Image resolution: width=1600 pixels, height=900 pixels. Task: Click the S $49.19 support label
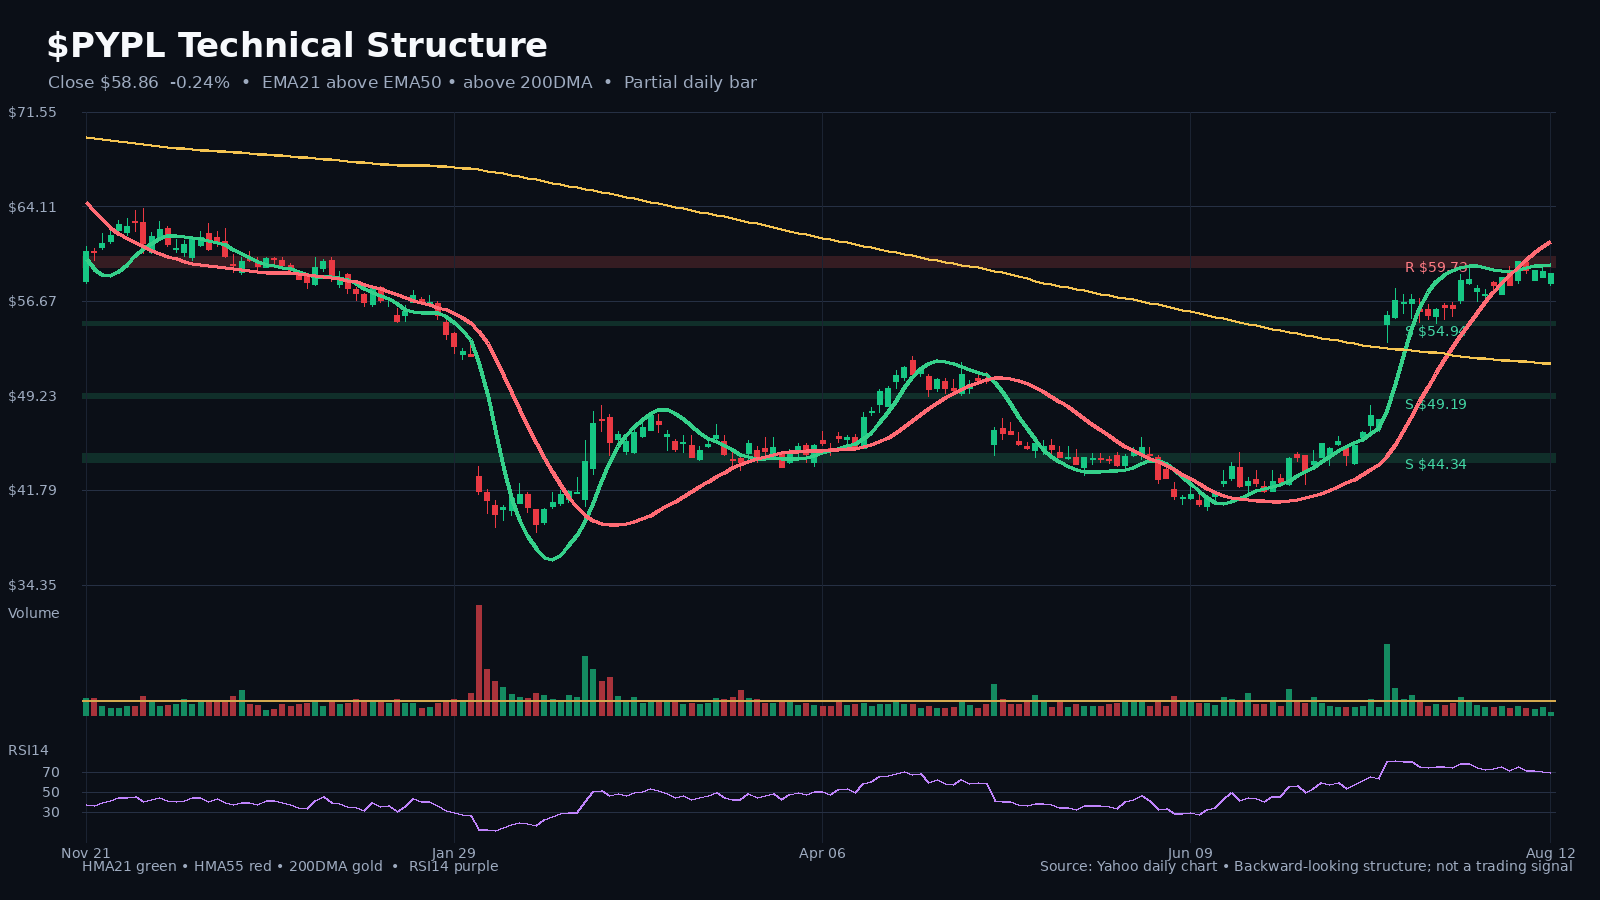pyautogui.click(x=1436, y=405)
